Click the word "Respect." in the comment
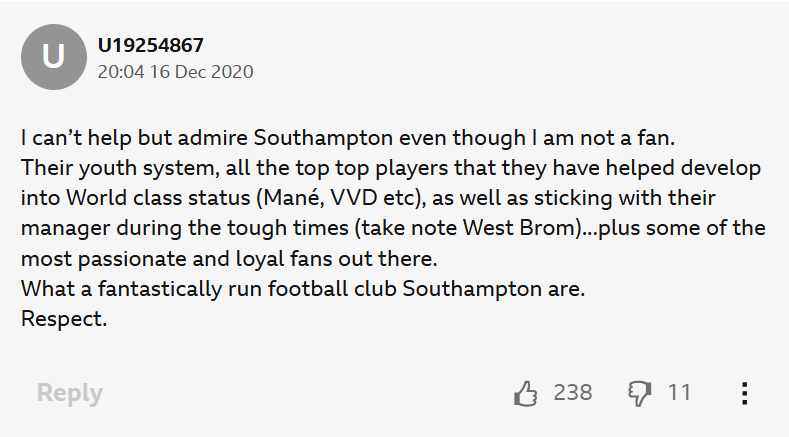The height and width of the screenshot is (437, 789). tap(63, 321)
